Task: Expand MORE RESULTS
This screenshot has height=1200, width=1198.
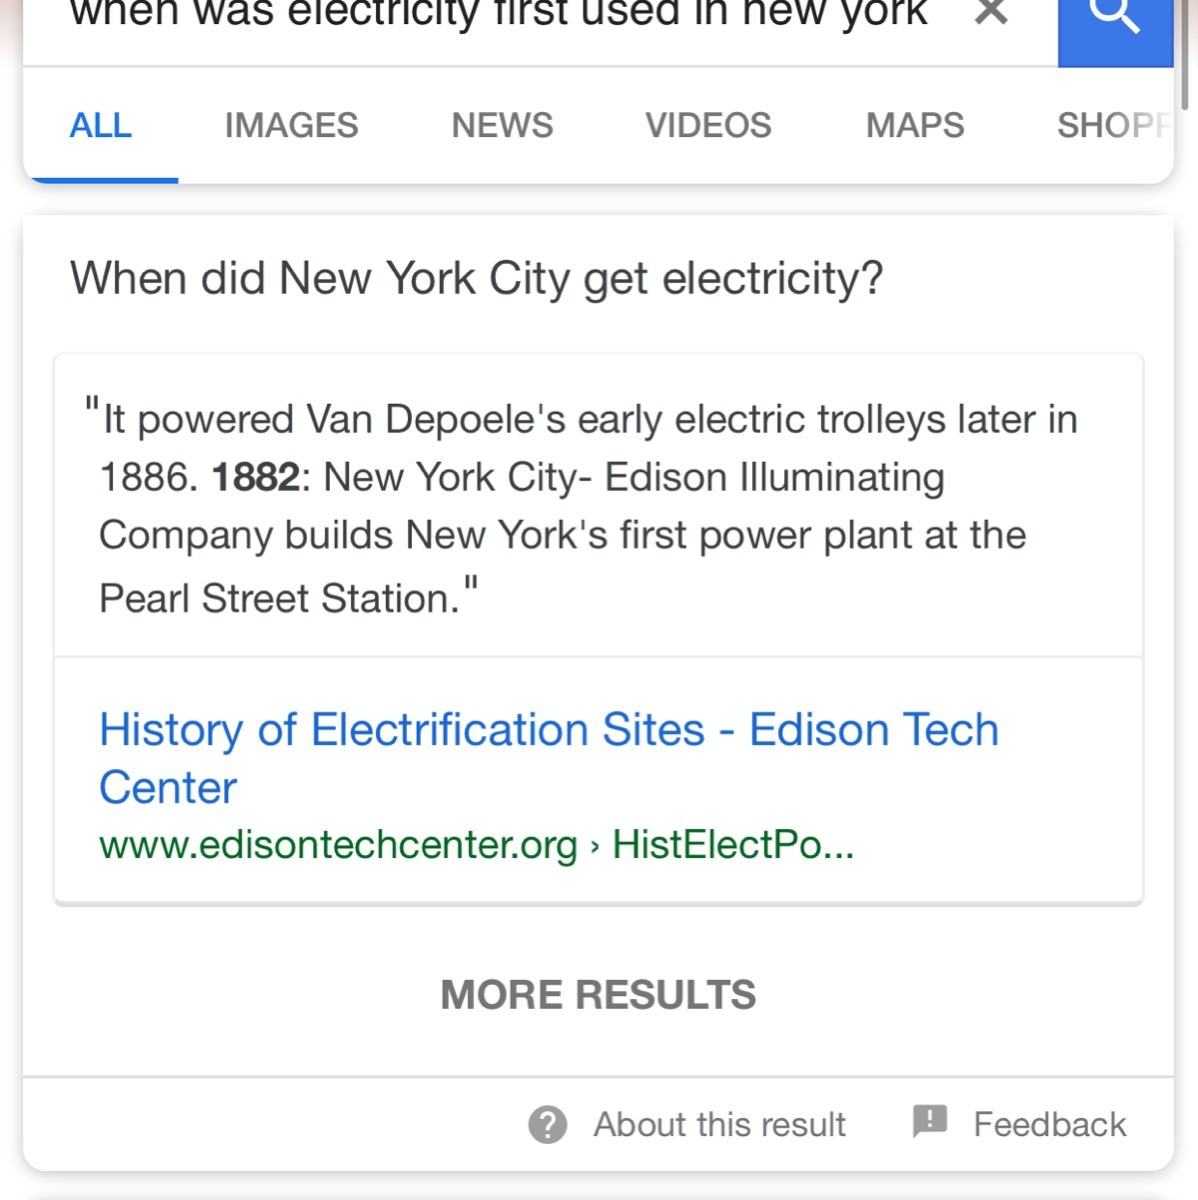Action: point(598,995)
